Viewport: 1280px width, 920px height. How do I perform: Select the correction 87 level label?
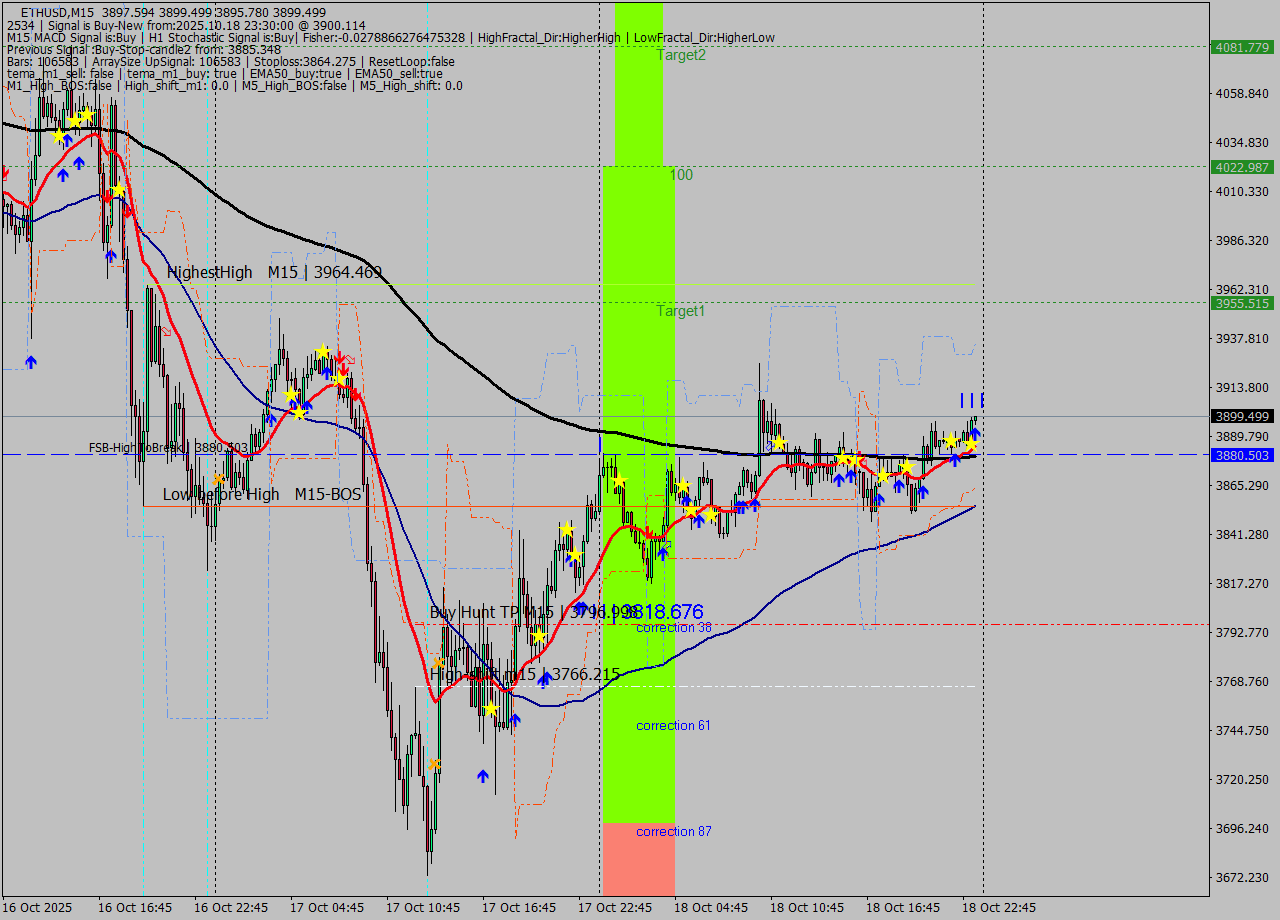[673, 831]
